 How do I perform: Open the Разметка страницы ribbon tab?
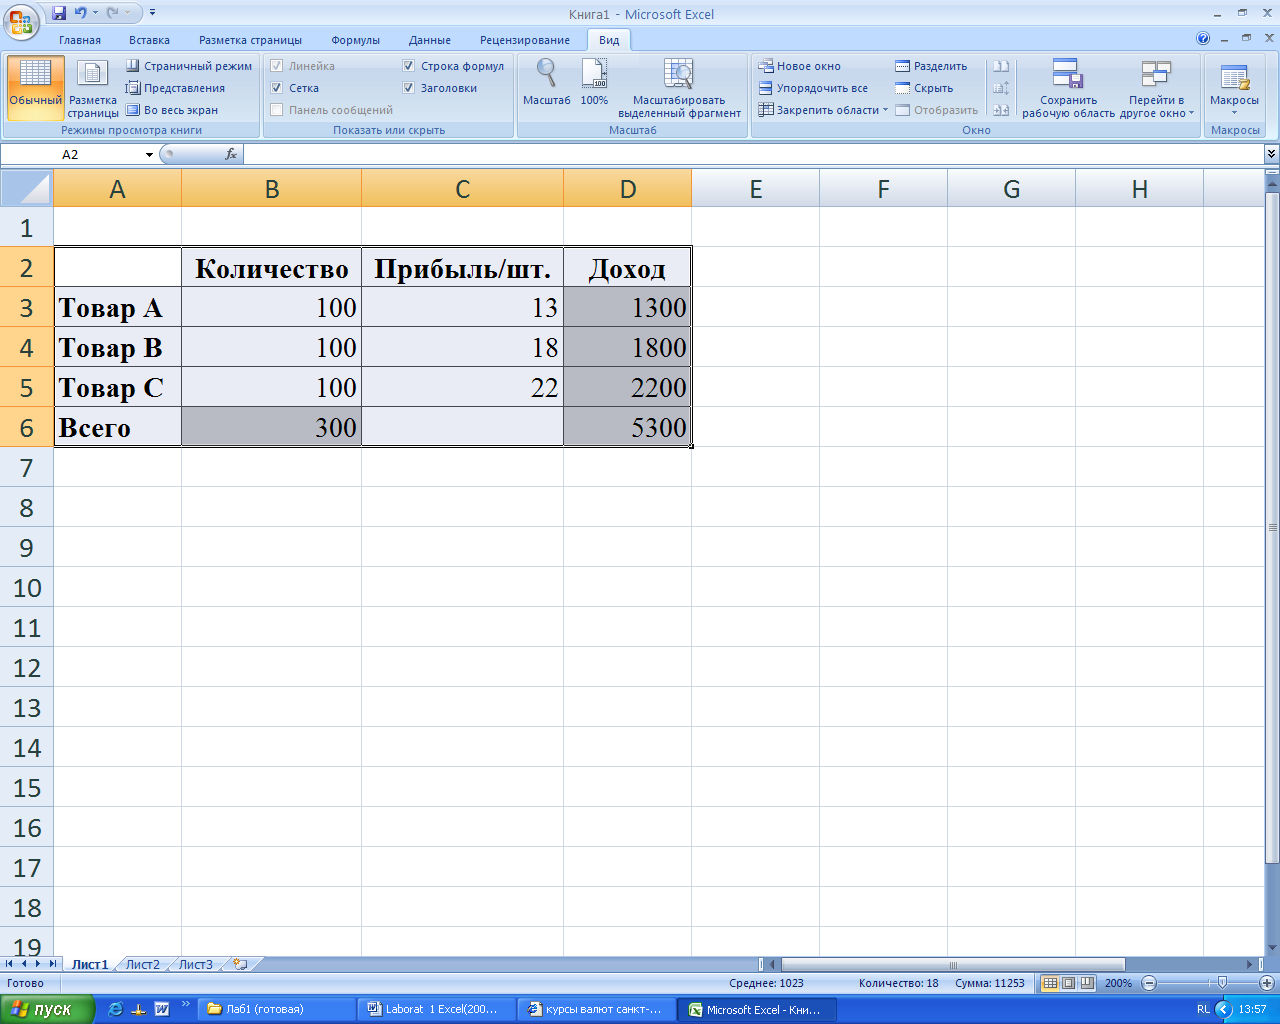point(250,40)
